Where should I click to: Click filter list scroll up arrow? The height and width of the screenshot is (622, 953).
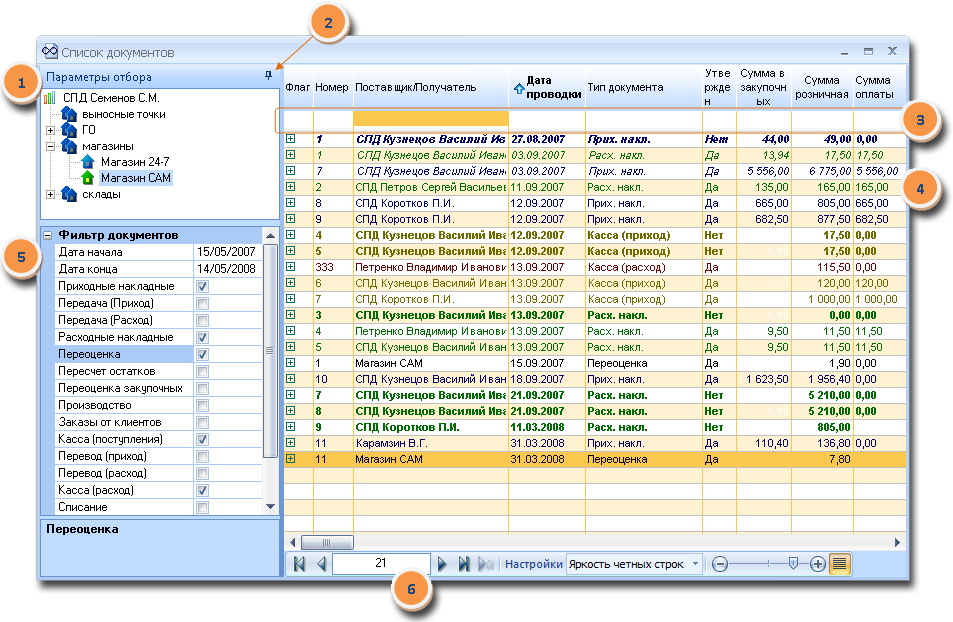(x=270, y=235)
